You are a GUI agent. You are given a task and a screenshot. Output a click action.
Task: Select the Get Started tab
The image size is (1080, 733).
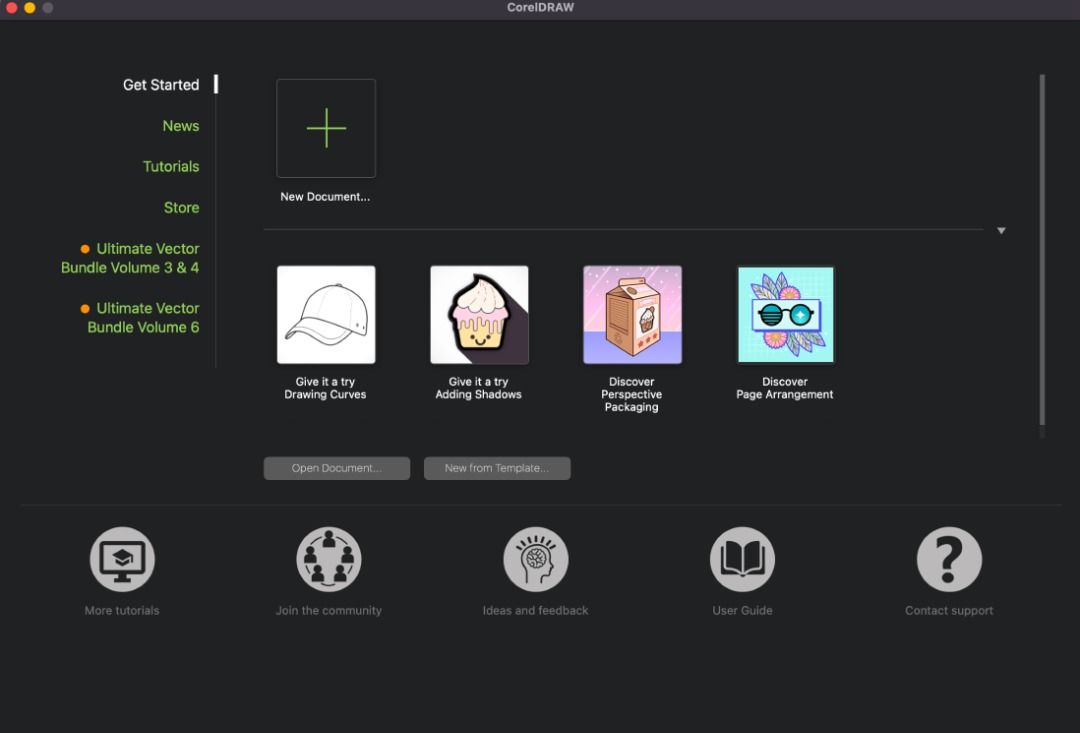(x=161, y=85)
